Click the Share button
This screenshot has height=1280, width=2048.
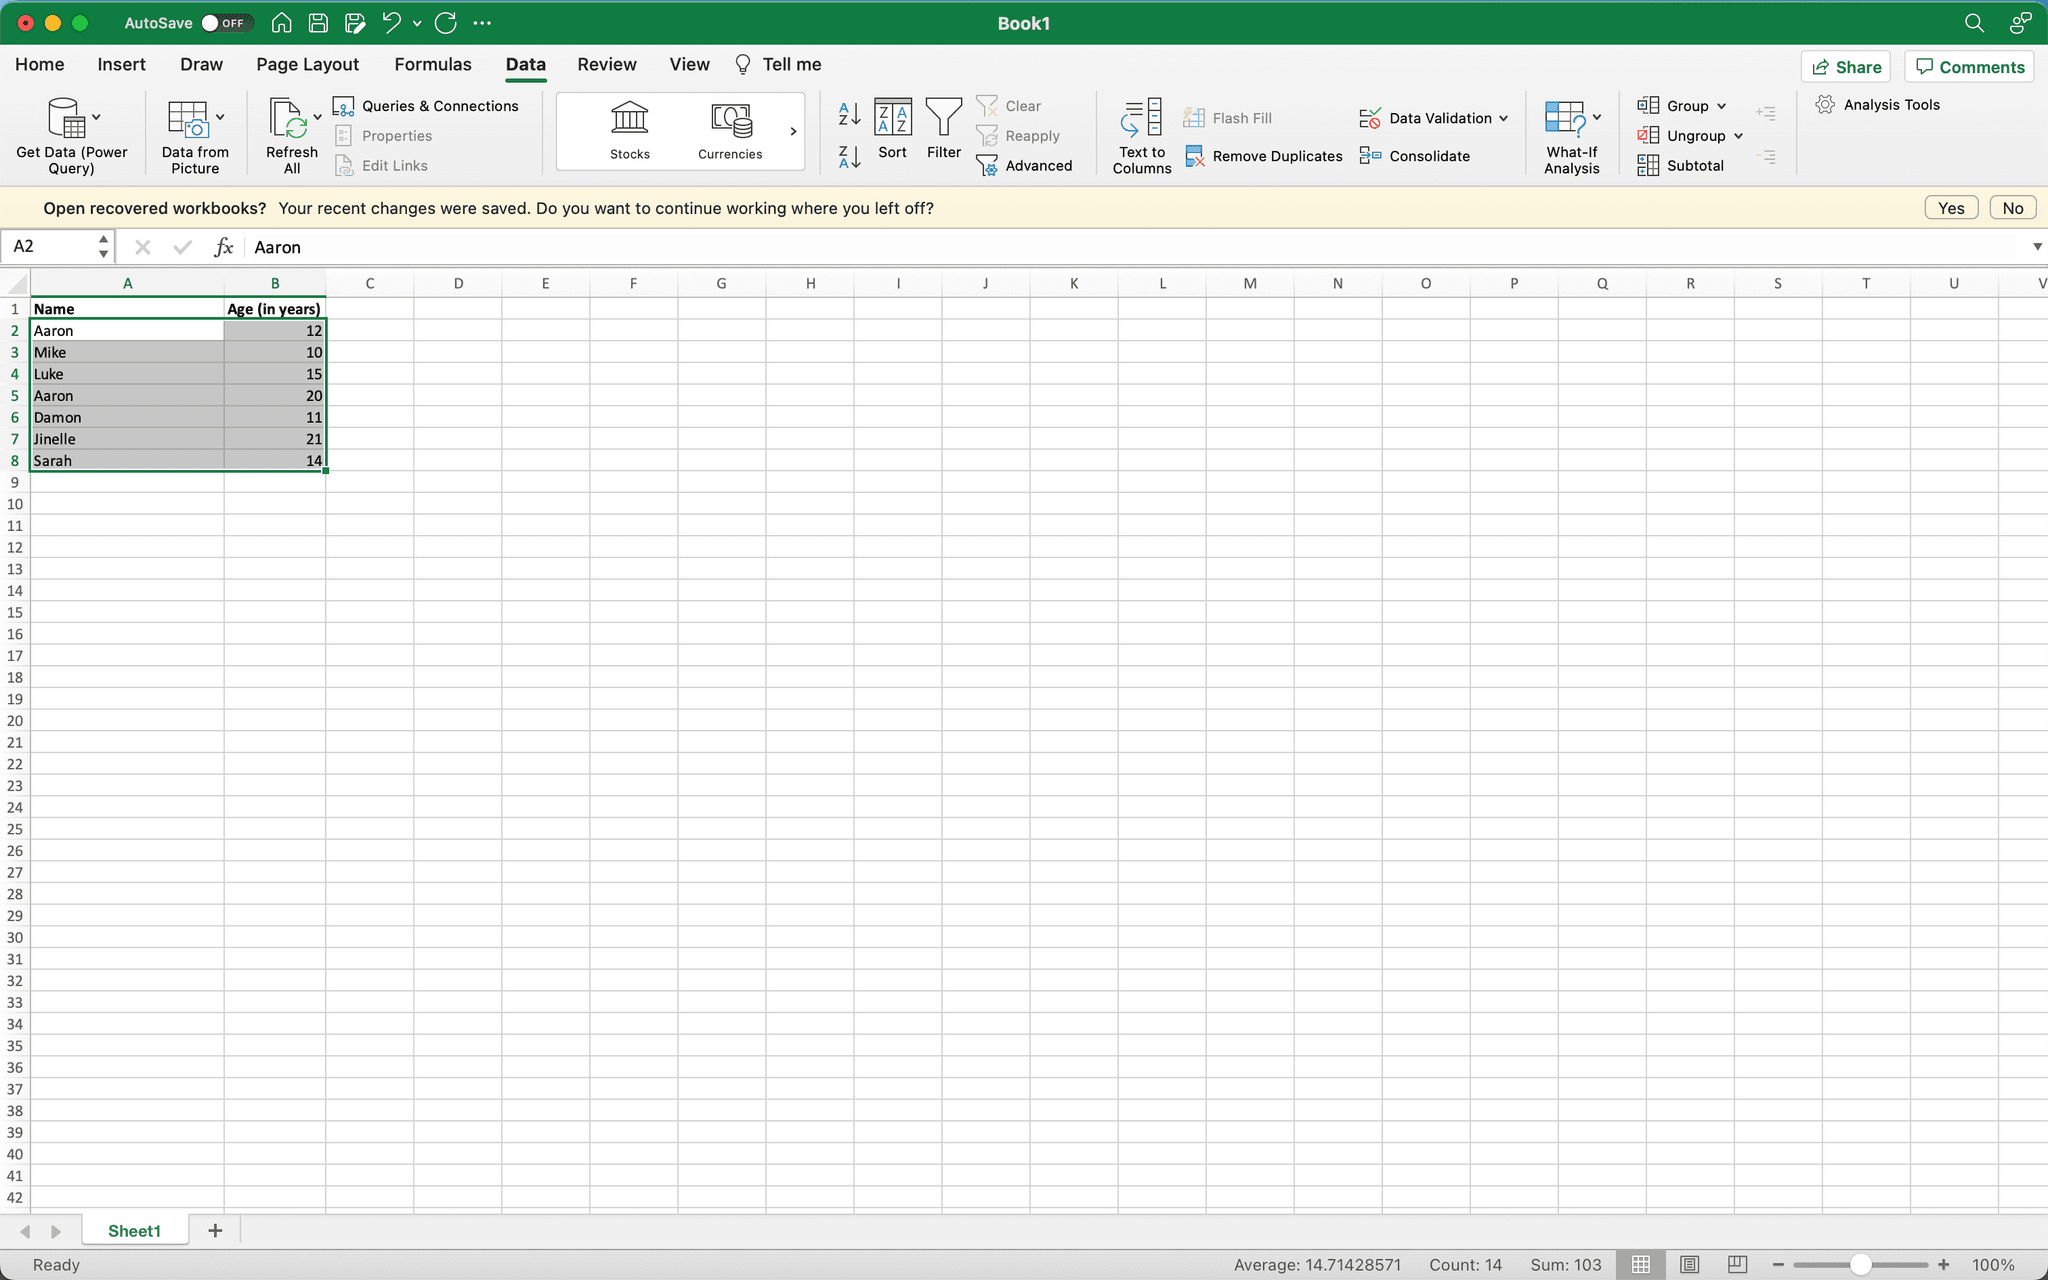point(1845,66)
